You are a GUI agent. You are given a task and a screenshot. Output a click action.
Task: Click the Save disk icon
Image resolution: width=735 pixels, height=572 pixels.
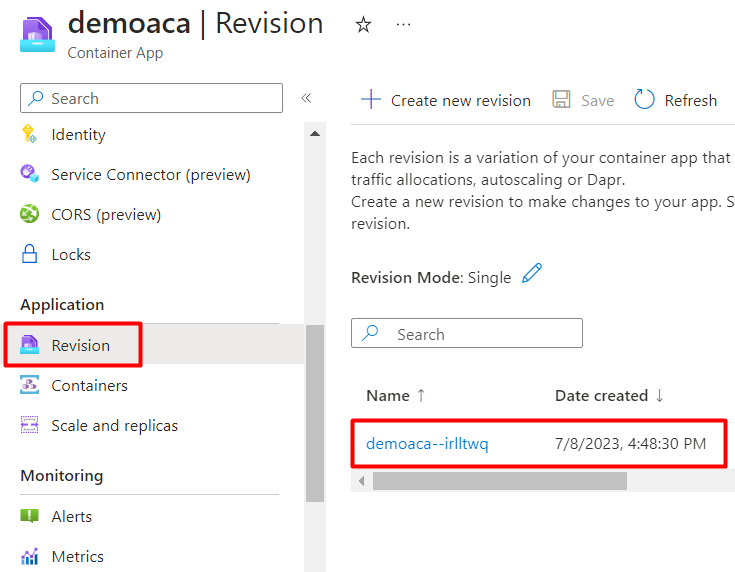562,99
